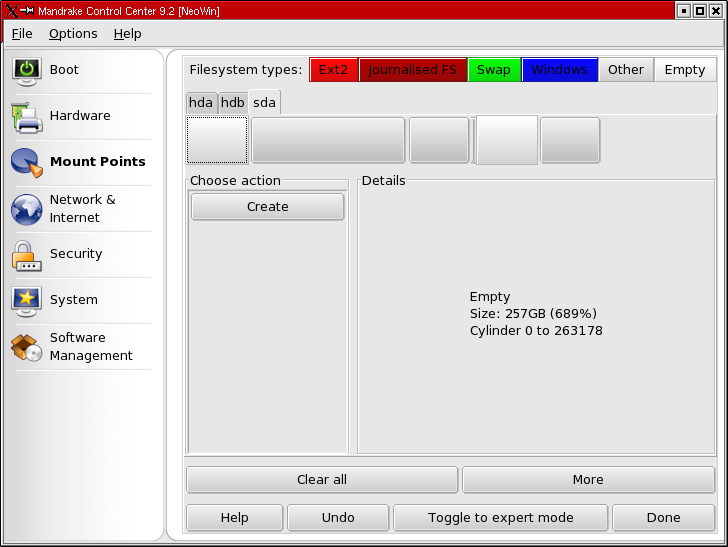The height and width of the screenshot is (547, 728).
Task: Open the Help menu
Action: click(127, 33)
